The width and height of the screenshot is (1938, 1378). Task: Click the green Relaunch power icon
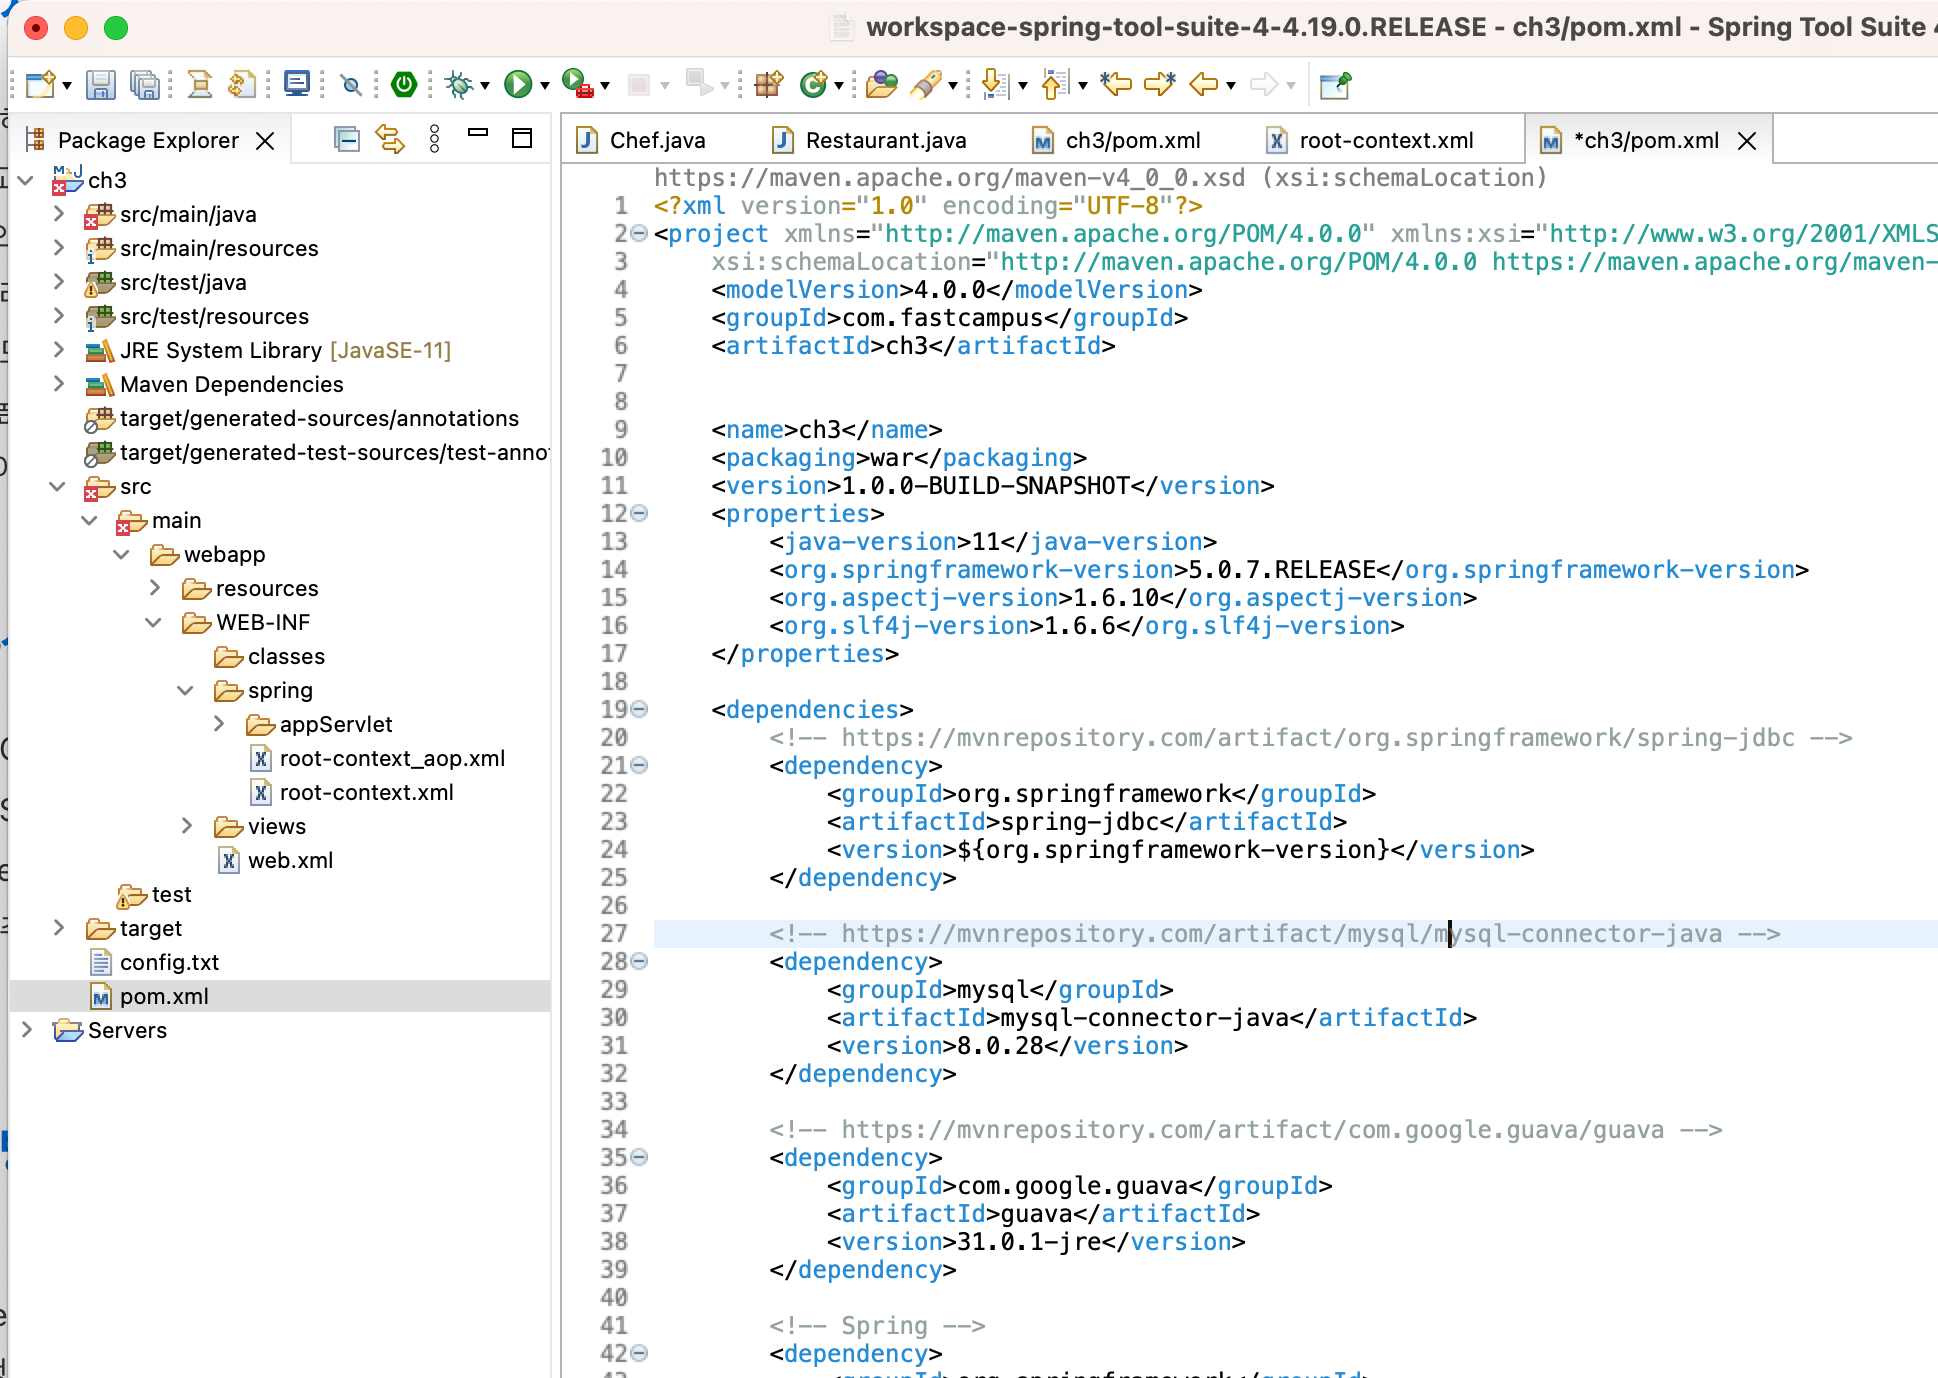click(x=404, y=85)
